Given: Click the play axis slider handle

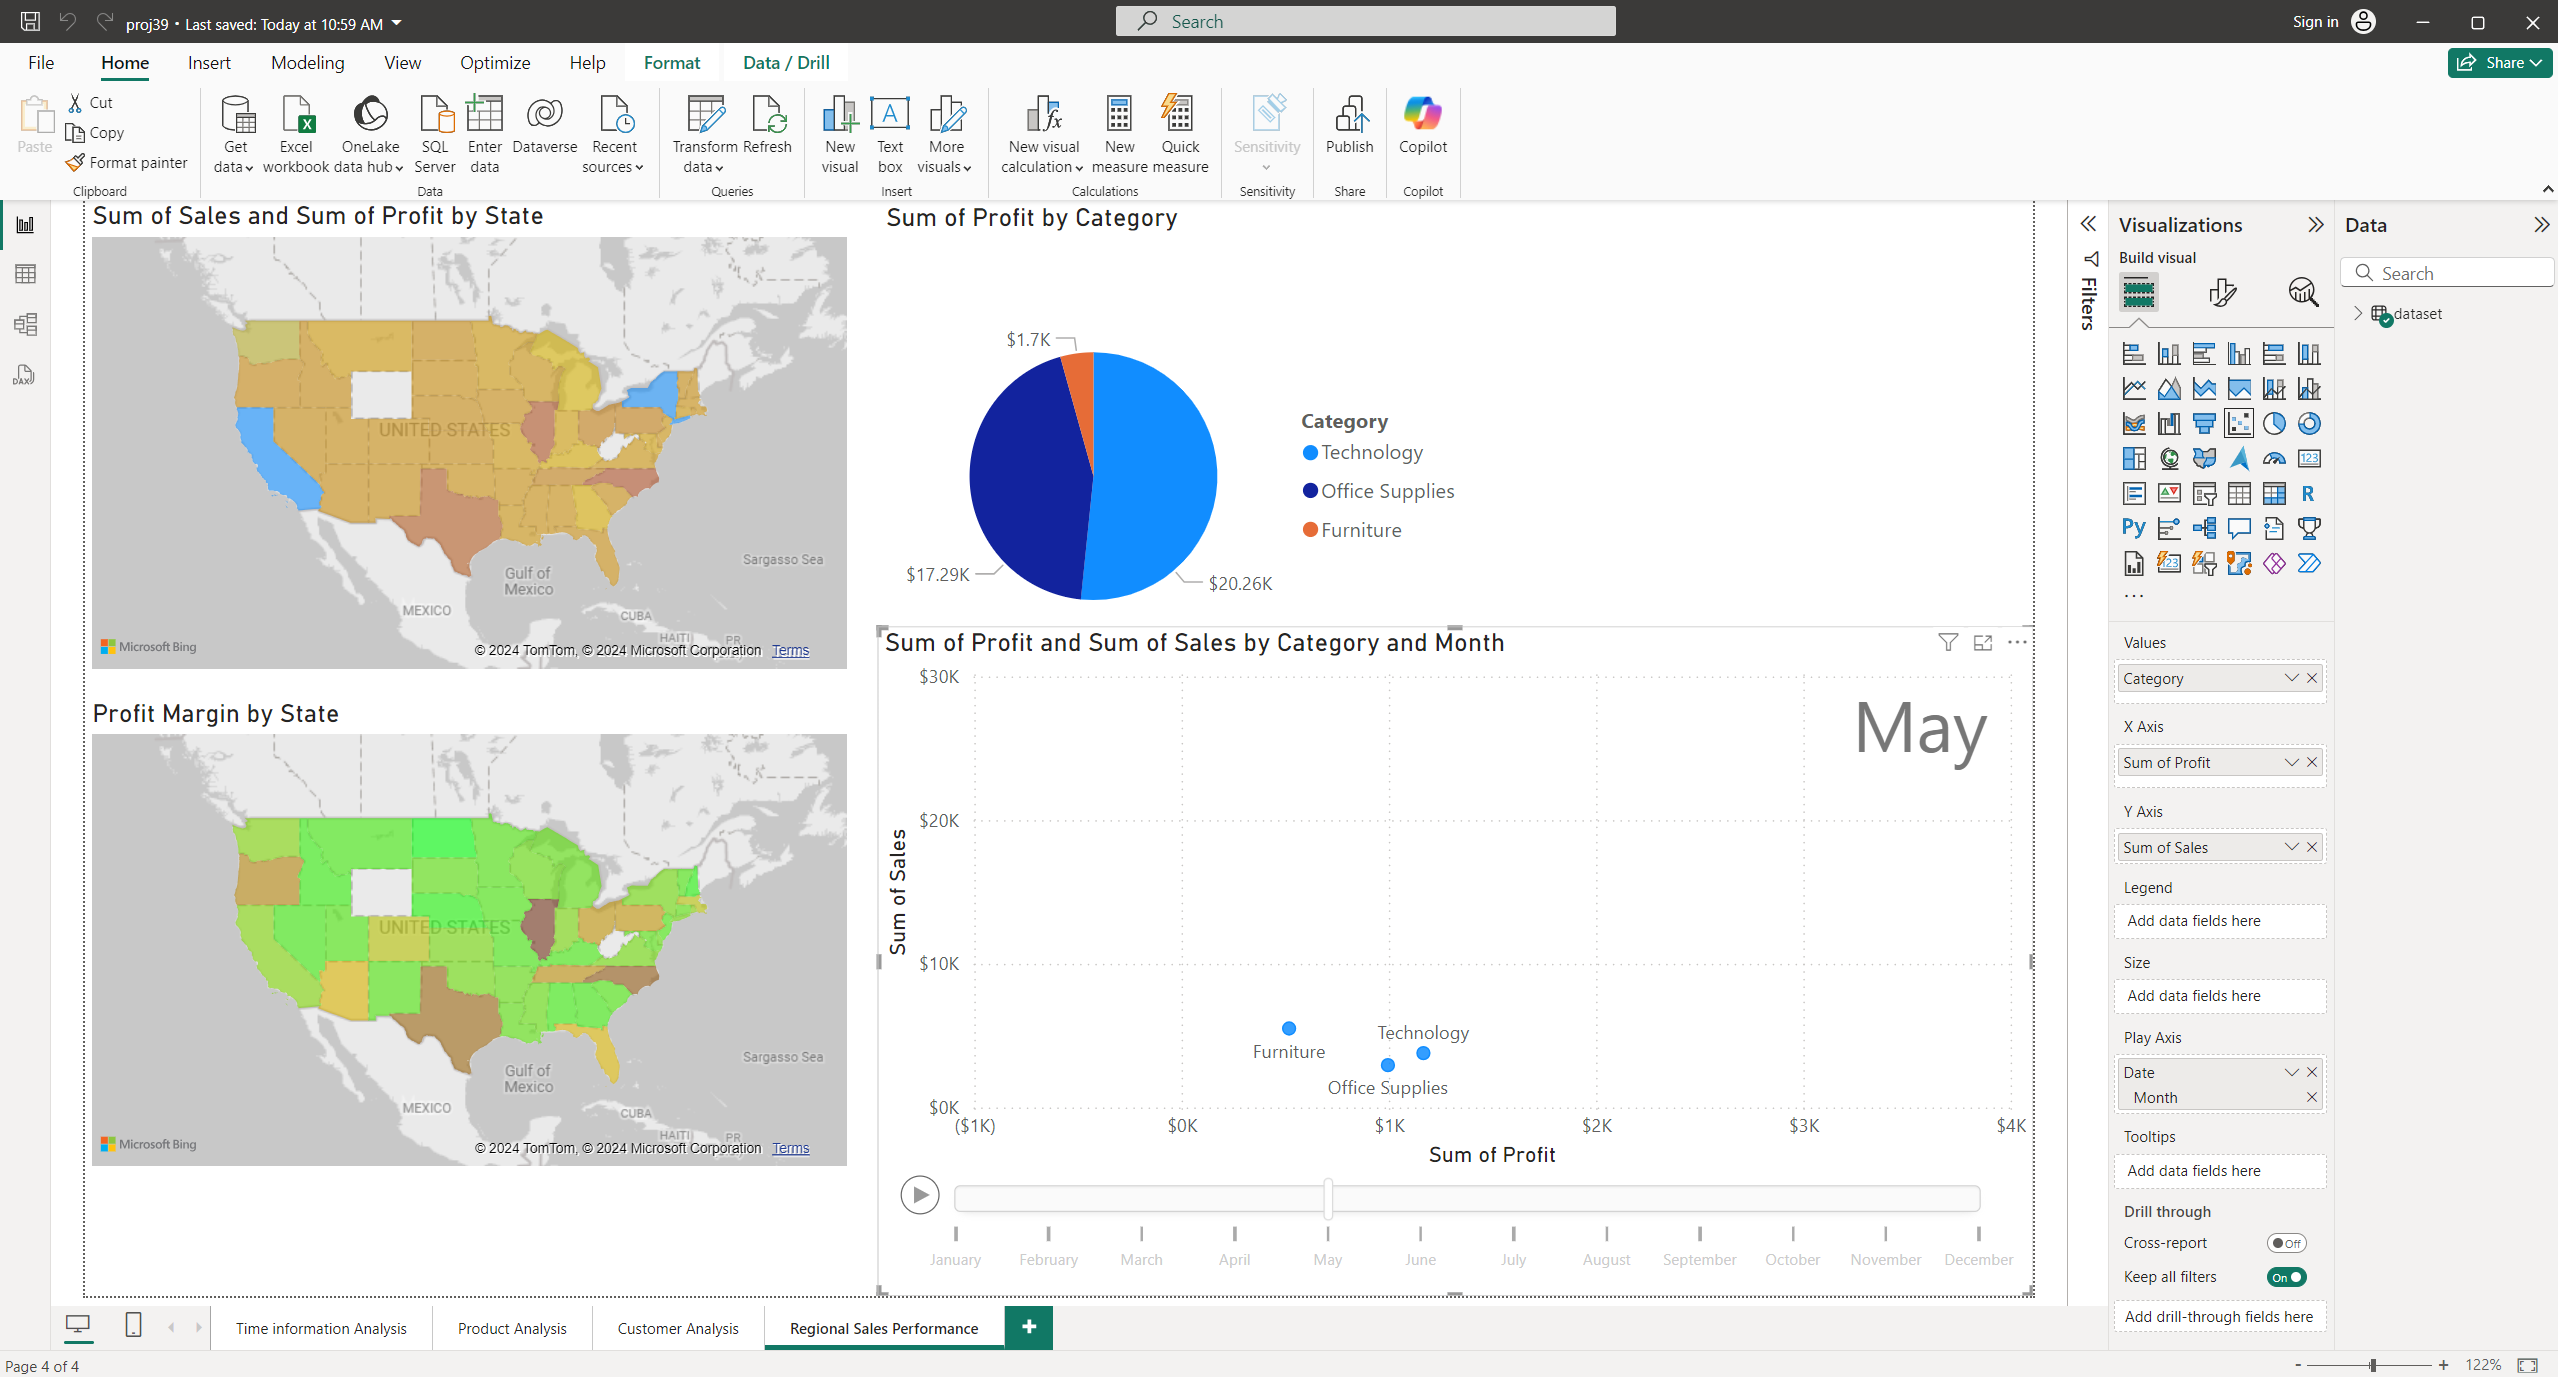Looking at the screenshot, I should (1328, 1198).
